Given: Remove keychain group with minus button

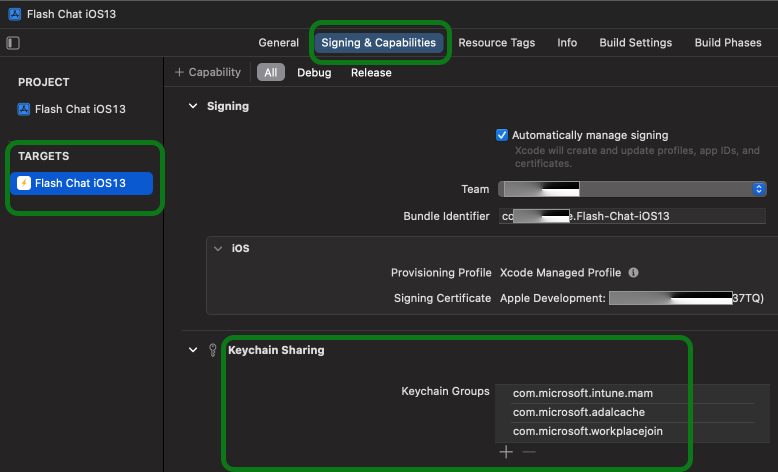Looking at the screenshot, I should pos(529,452).
